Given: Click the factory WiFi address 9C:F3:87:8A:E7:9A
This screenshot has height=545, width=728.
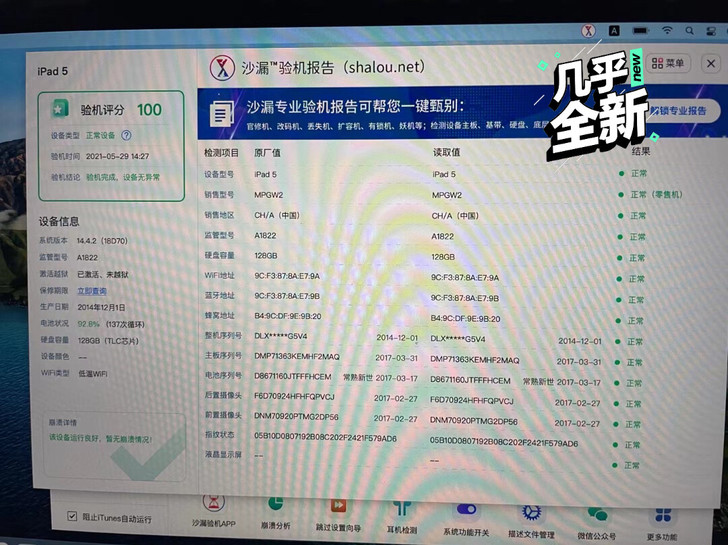Looking at the screenshot, I should (287, 276).
